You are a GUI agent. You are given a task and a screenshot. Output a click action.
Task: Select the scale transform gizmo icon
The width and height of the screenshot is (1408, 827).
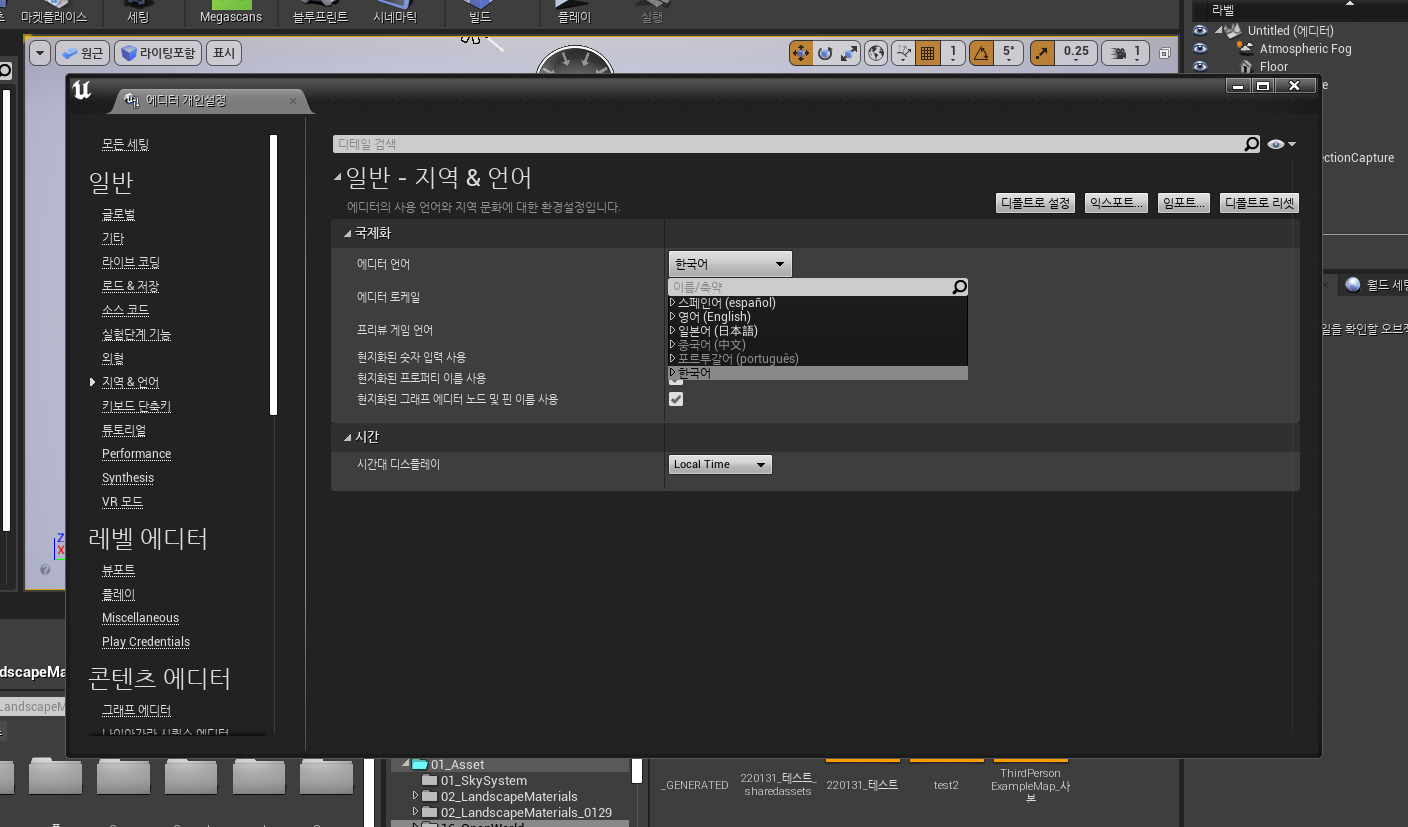click(849, 53)
